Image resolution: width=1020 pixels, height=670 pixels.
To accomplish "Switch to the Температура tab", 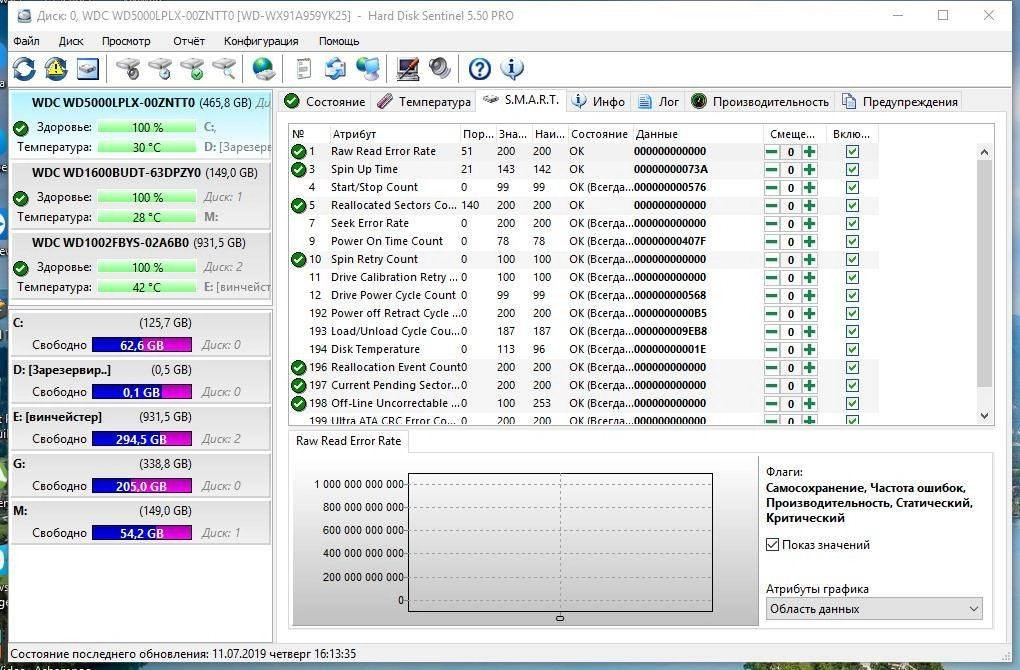I will point(424,101).
